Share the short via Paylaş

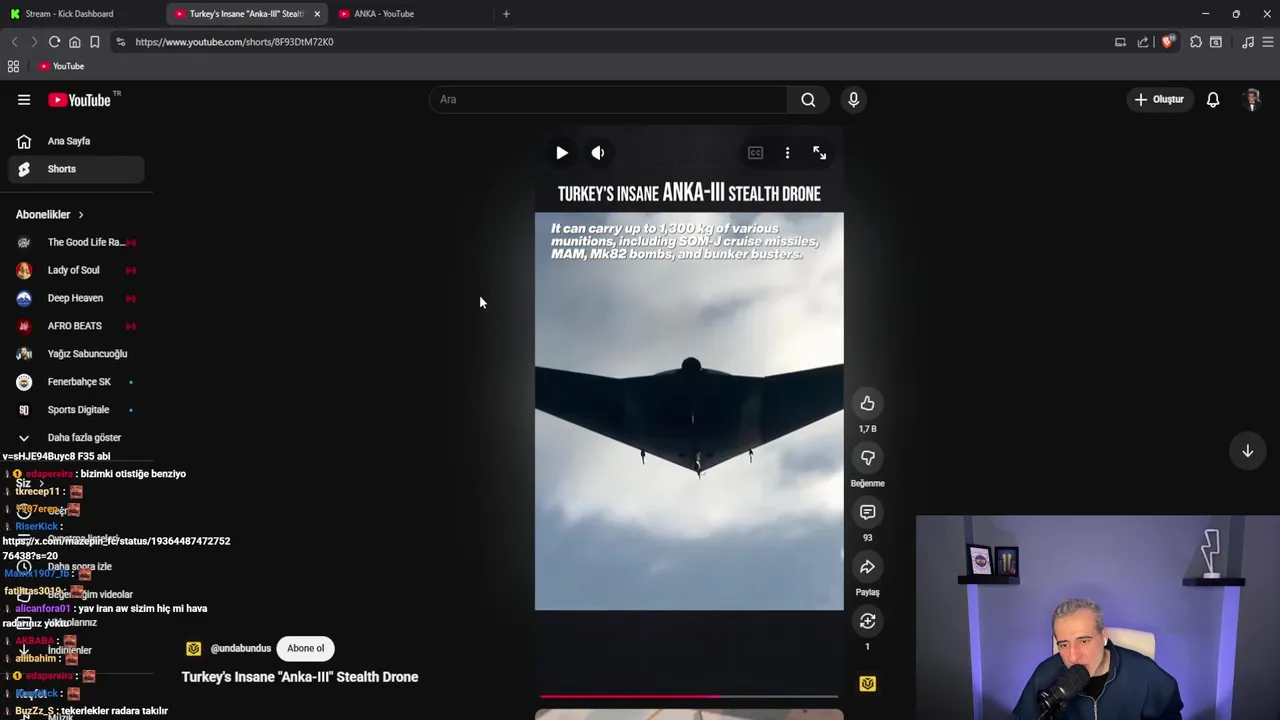(x=867, y=567)
